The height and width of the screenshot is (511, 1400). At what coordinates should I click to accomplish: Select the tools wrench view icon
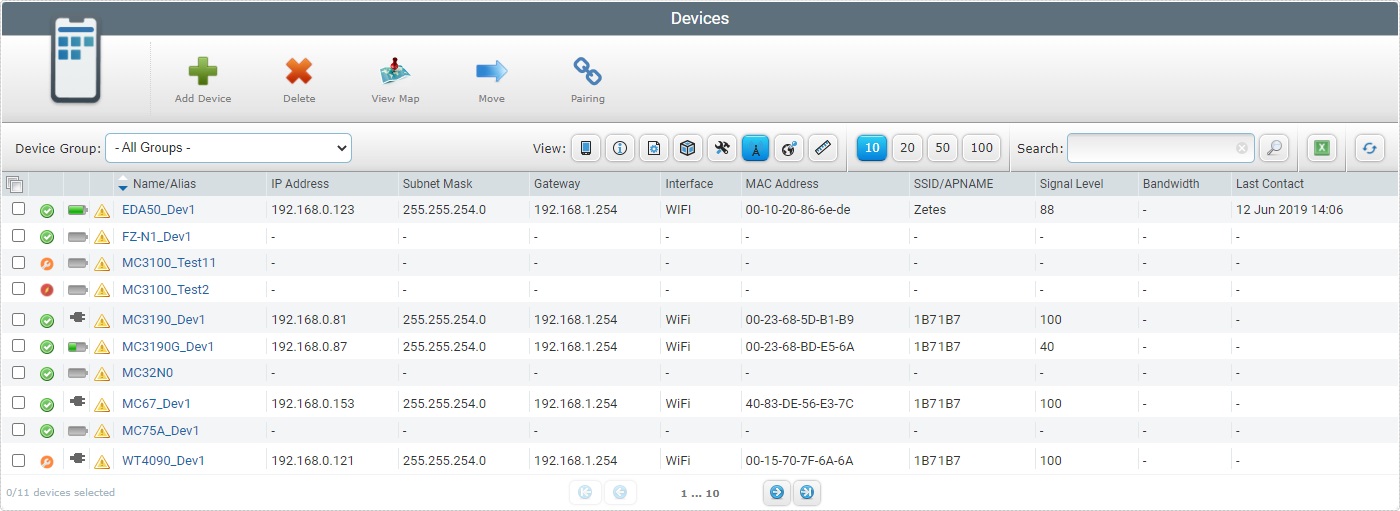pos(721,148)
